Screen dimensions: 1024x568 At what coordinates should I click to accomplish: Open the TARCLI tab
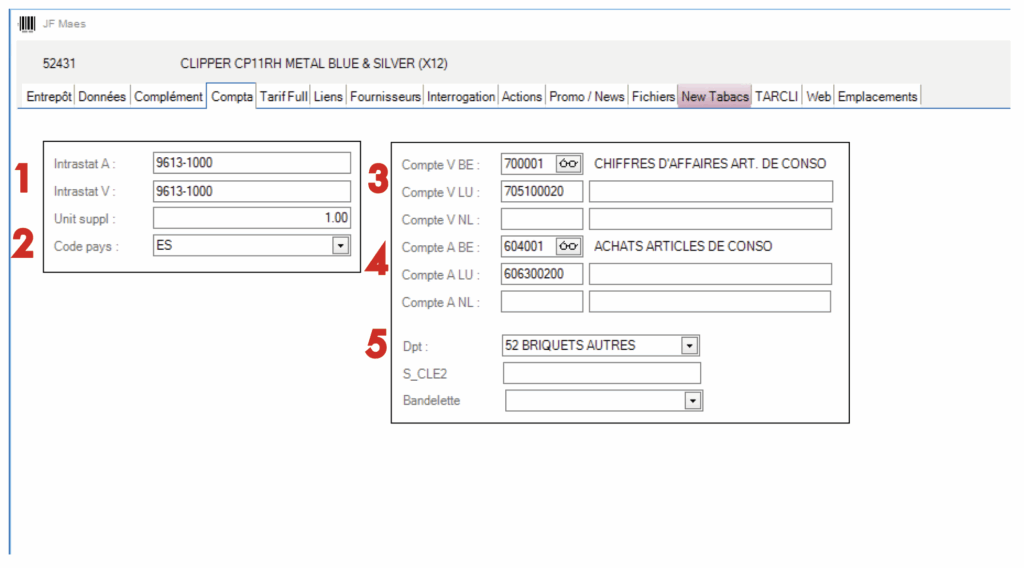click(777, 97)
